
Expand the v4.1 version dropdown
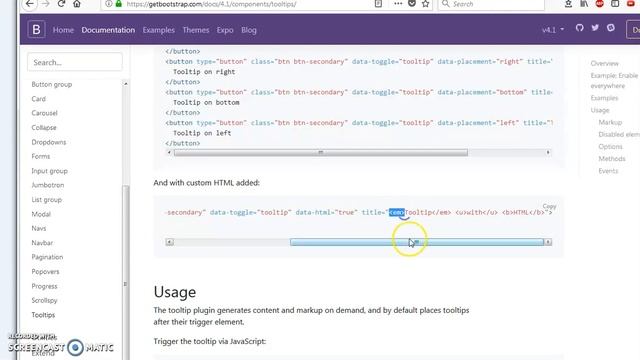pos(553,30)
